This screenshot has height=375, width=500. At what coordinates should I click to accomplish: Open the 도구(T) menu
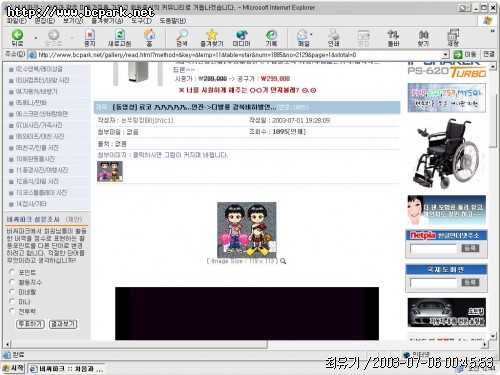coord(141,21)
